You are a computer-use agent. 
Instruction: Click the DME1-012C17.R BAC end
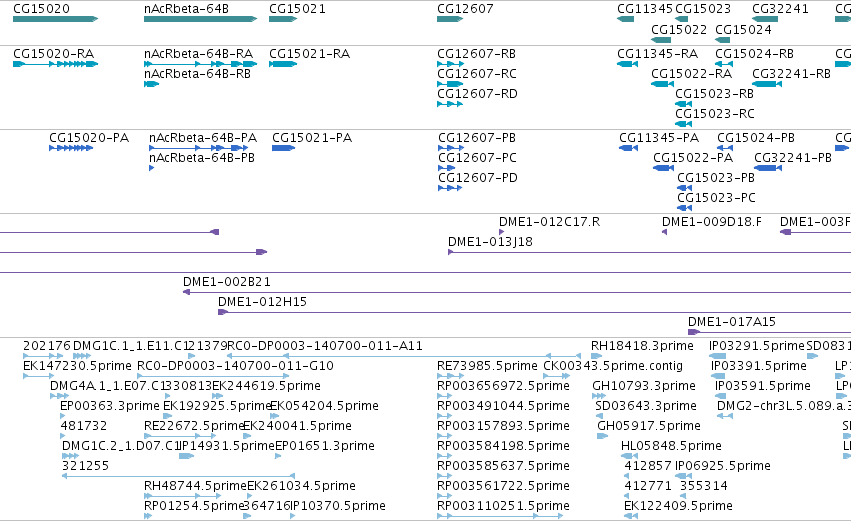tap(501, 232)
